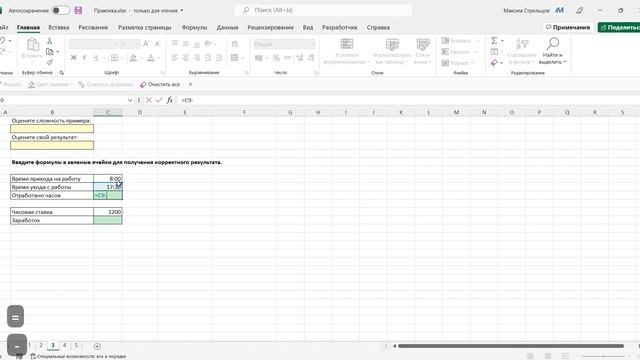Expand the Name Box dropdown
The height and width of the screenshot is (360, 640).
click(130, 100)
